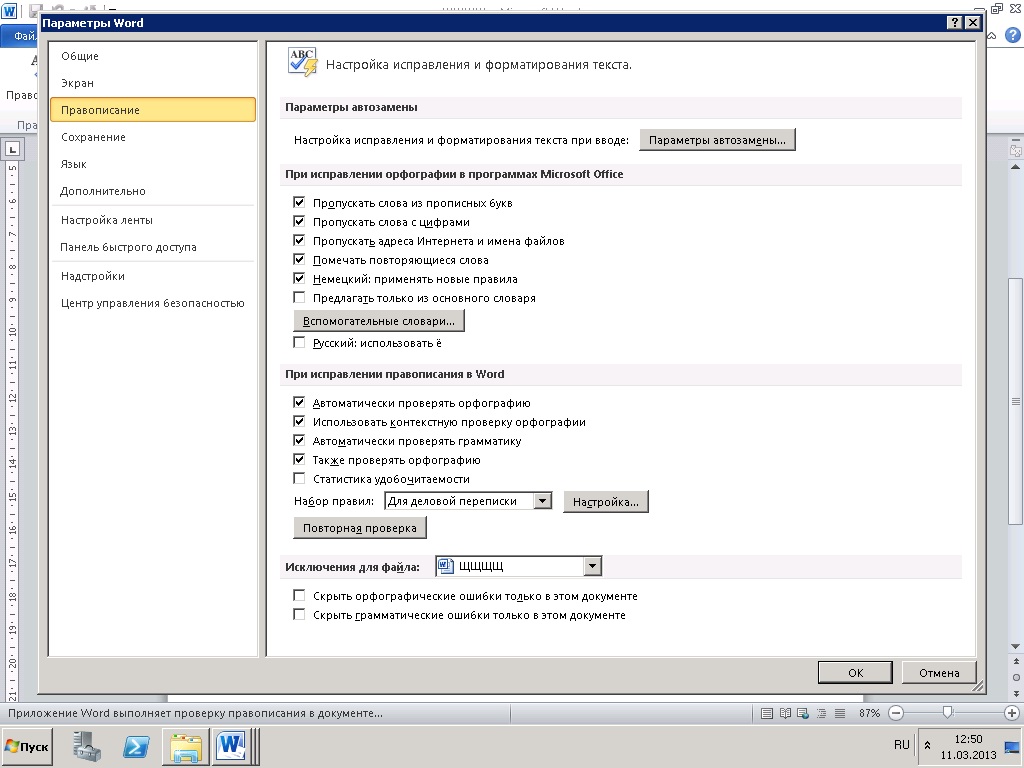Open Надстройки category

point(153,276)
